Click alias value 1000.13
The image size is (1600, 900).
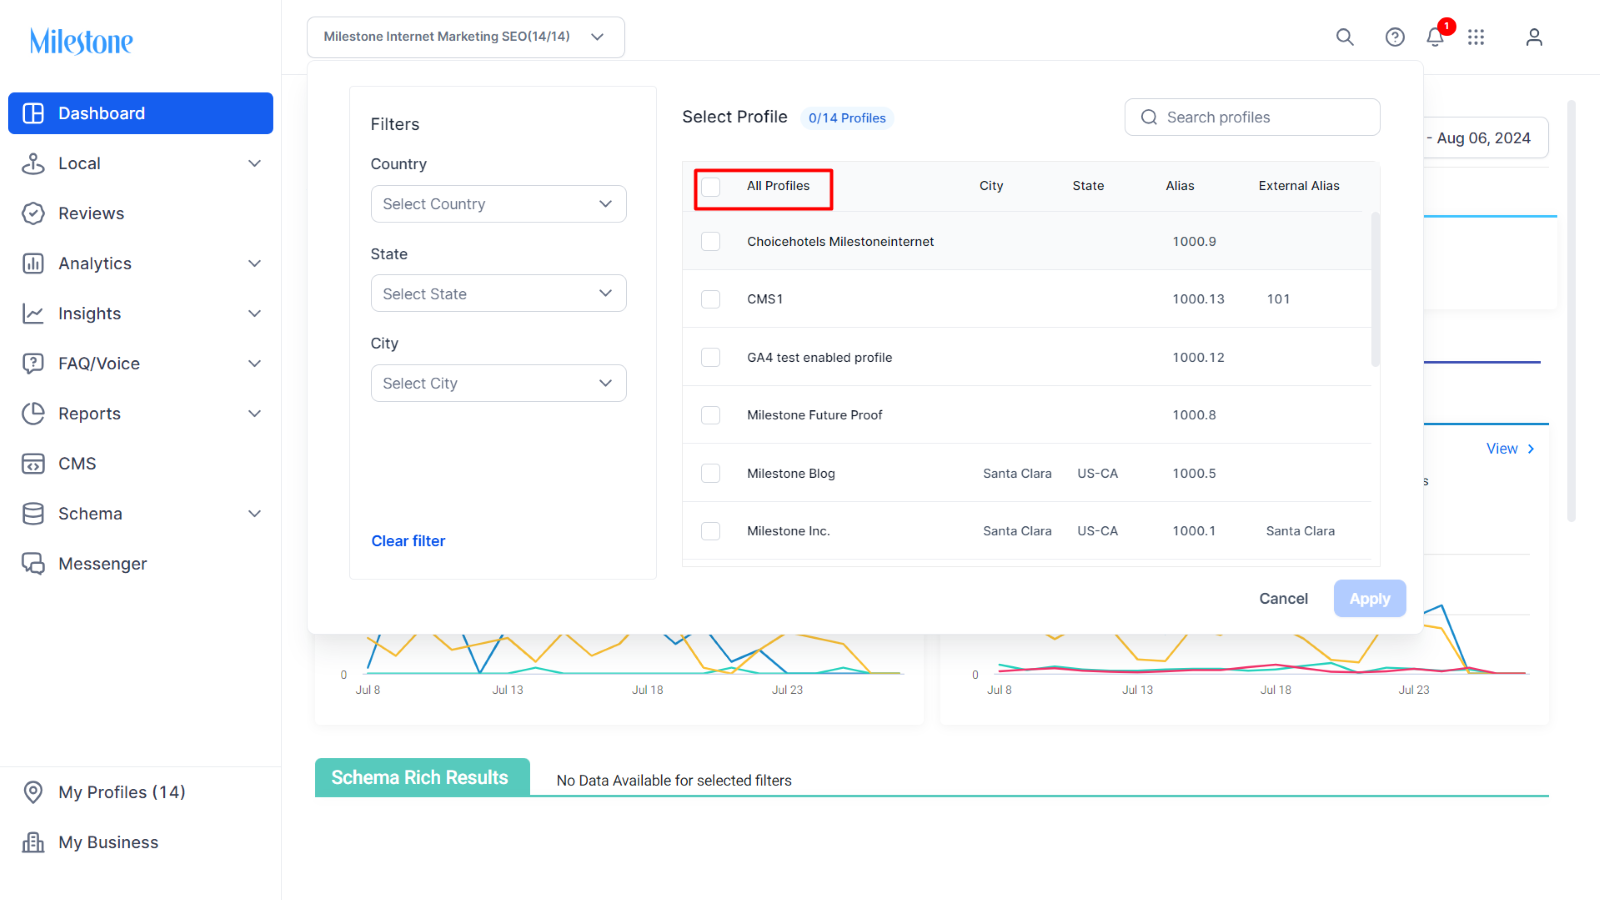[x=1198, y=299]
